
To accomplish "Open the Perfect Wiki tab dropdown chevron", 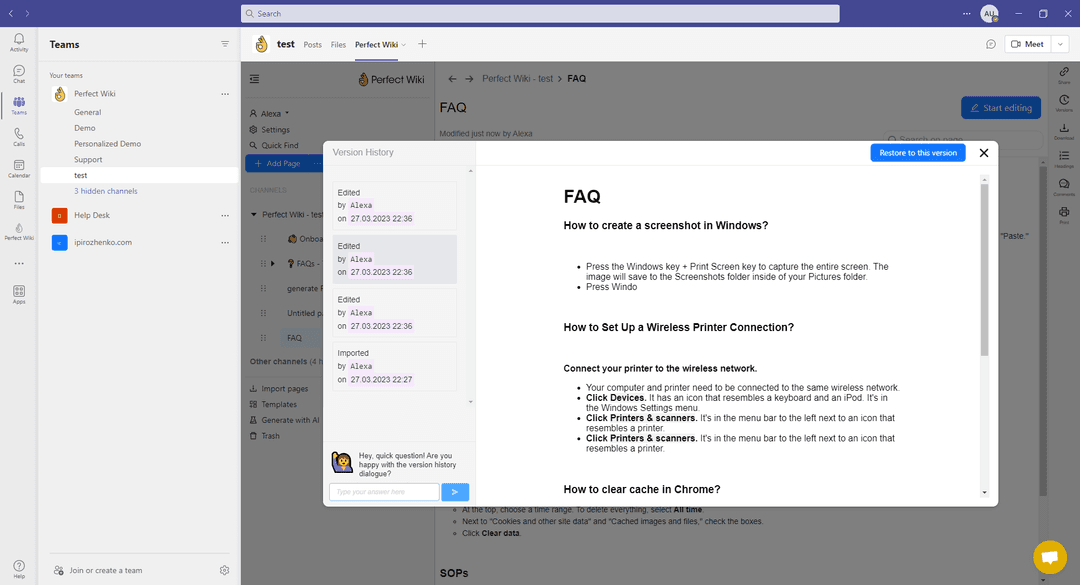I will (403, 45).
